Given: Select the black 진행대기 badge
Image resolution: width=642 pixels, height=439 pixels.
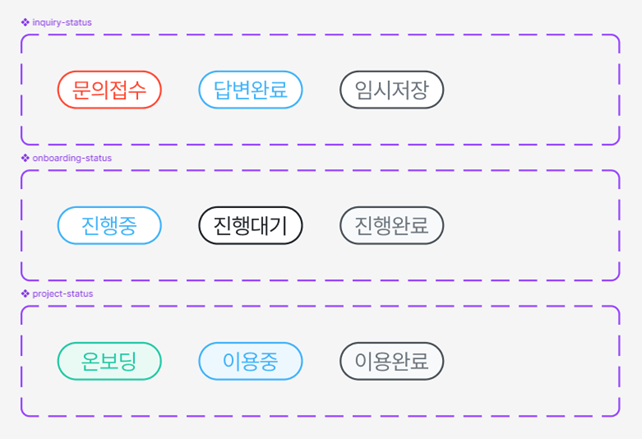Looking at the screenshot, I should pos(250,225).
